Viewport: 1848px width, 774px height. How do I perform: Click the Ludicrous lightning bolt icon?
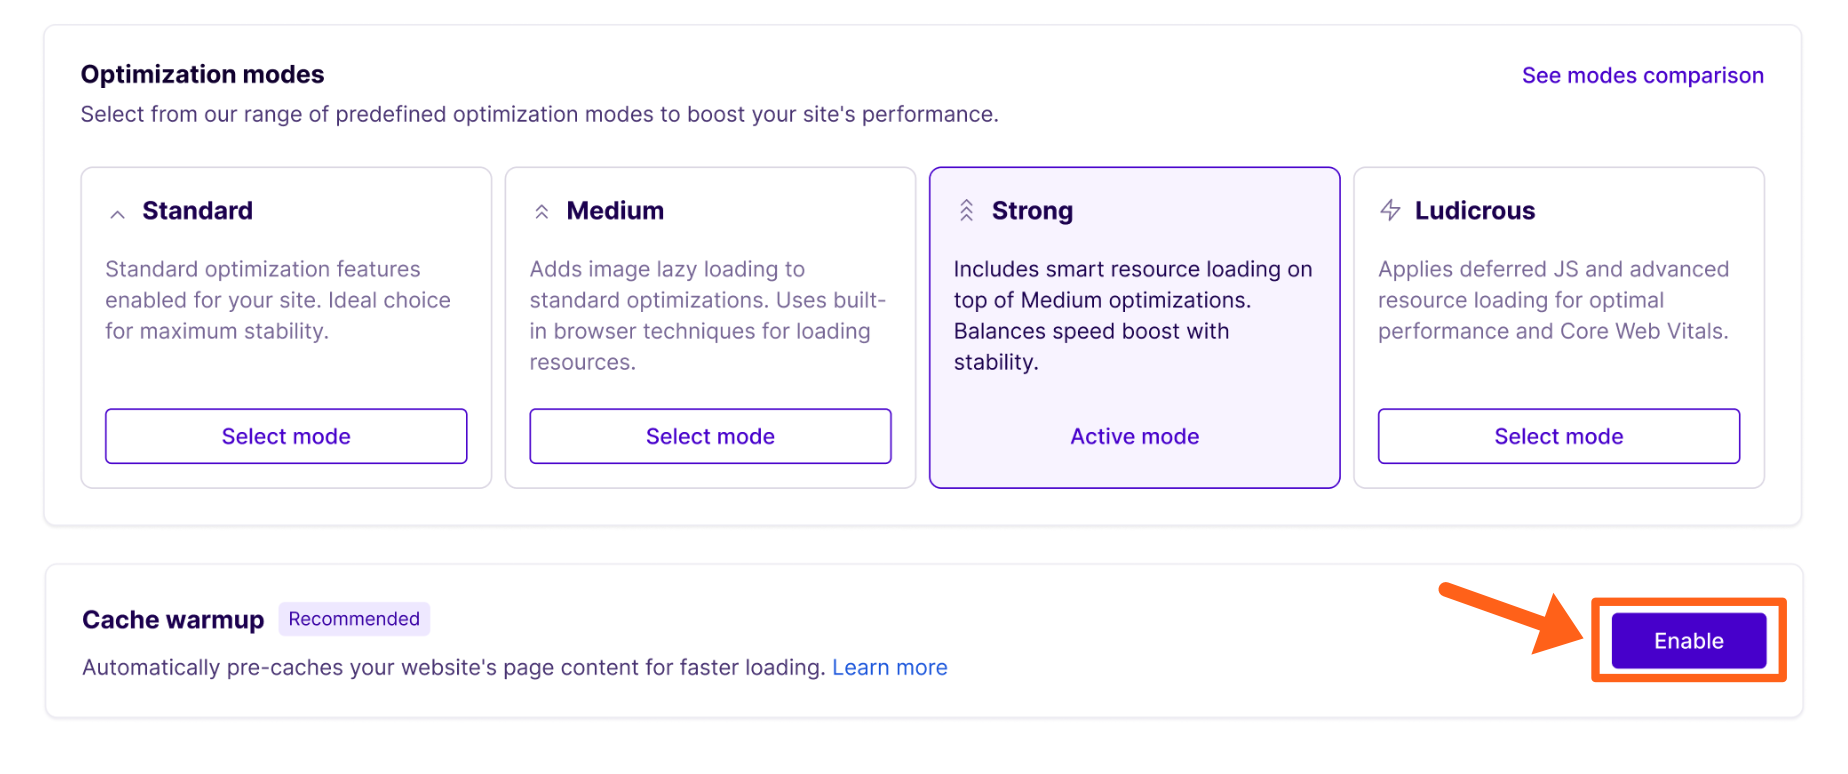tap(1390, 211)
